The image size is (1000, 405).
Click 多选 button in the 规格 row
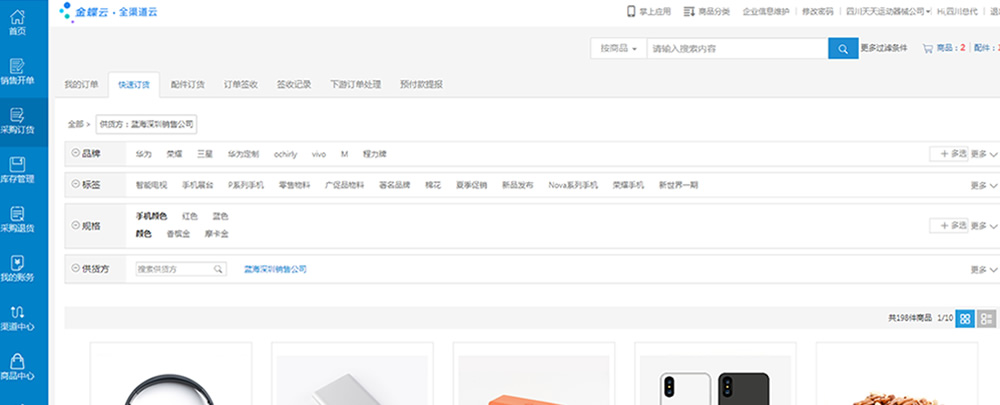[x=948, y=225]
